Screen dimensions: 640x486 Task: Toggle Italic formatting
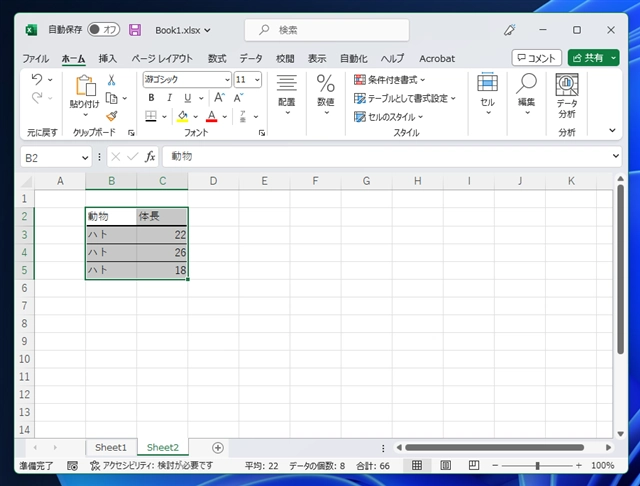pos(167,98)
